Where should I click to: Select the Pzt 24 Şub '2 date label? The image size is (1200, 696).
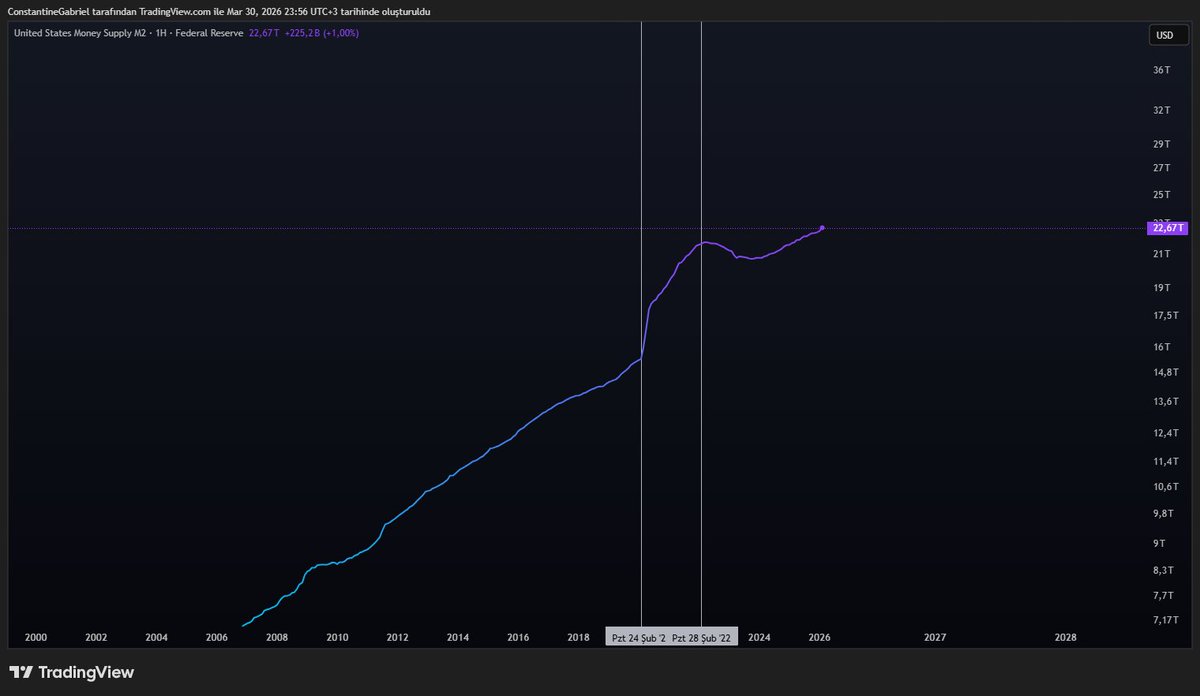[638, 637]
